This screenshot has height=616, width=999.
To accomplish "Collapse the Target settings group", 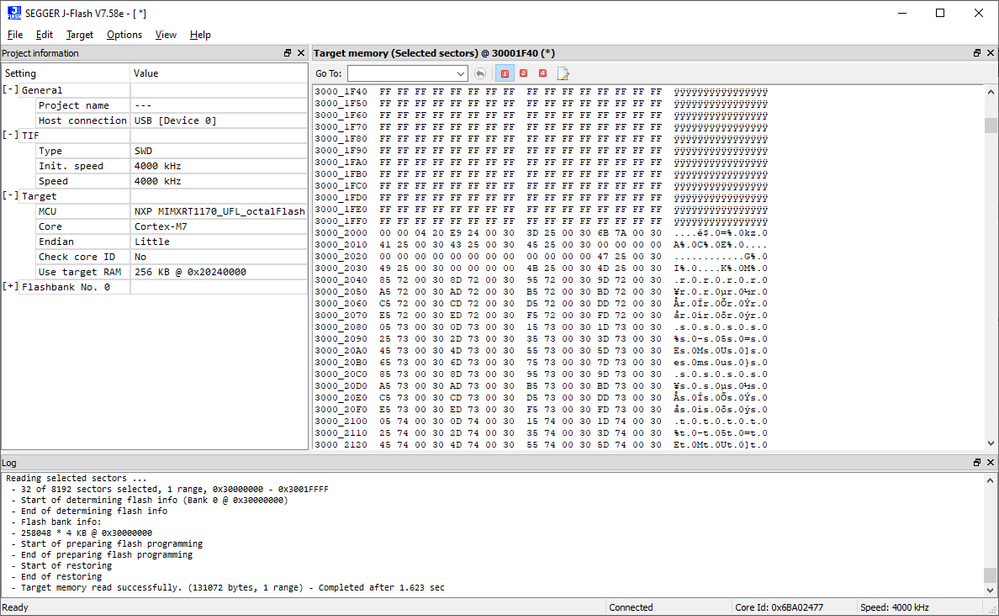I will pyautogui.click(x=10, y=196).
